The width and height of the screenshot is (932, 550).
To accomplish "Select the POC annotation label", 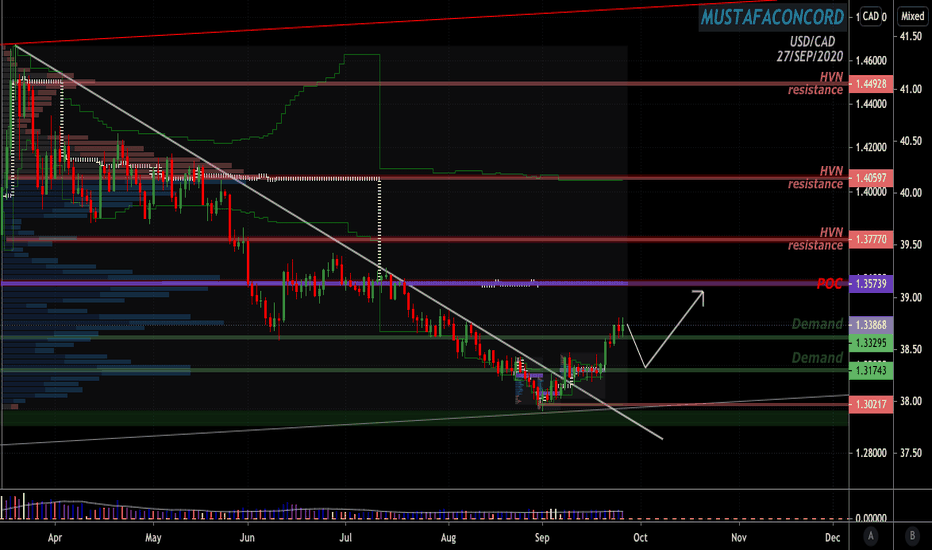I will point(829,284).
